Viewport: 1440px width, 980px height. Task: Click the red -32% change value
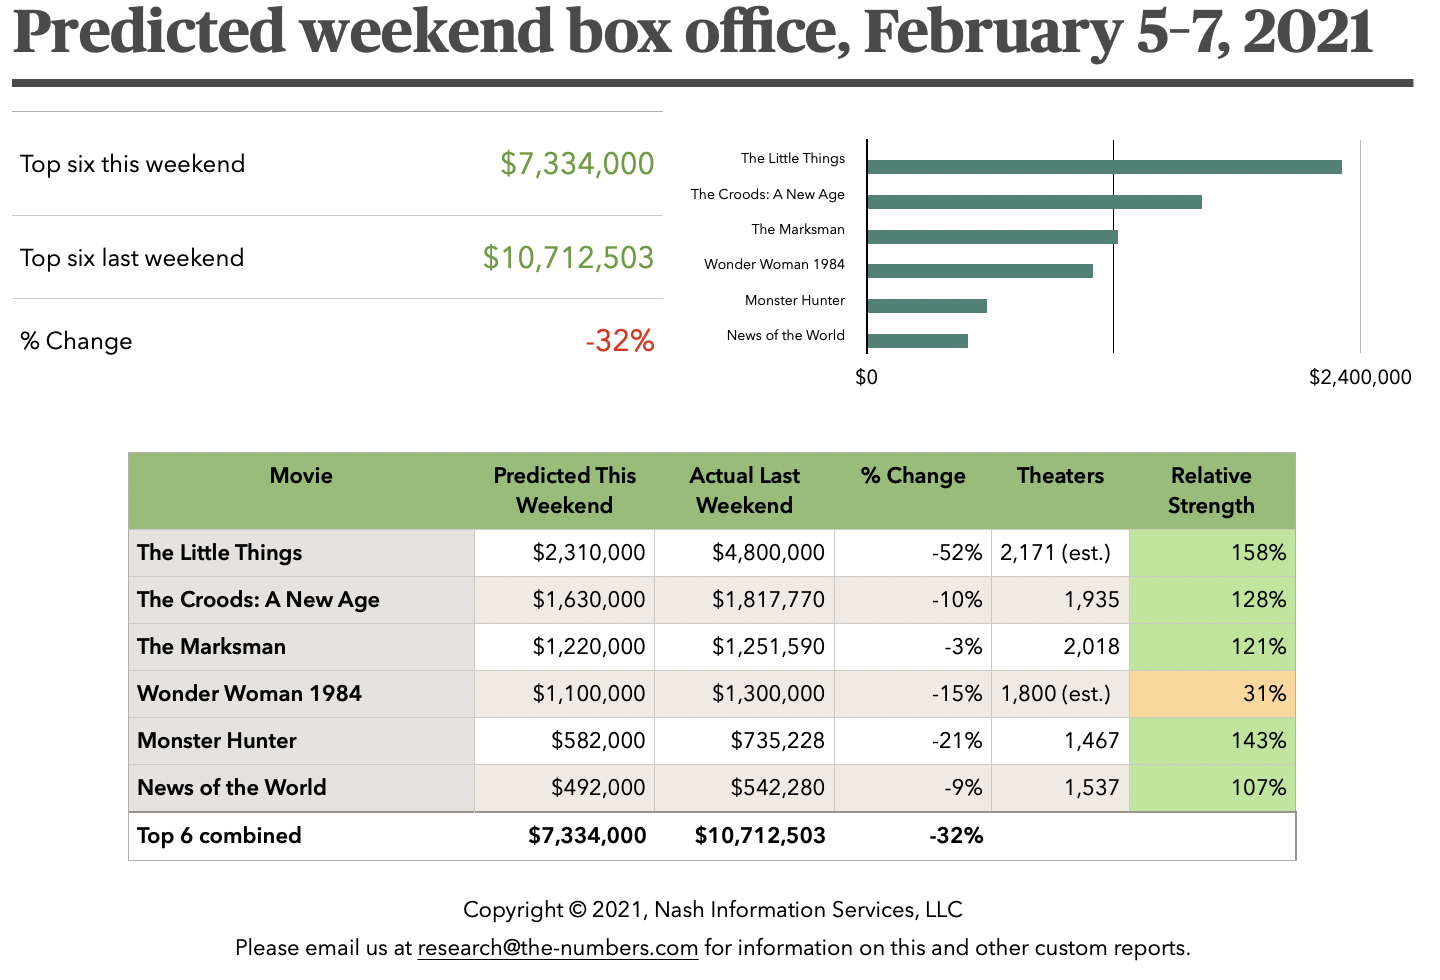(x=620, y=341)
